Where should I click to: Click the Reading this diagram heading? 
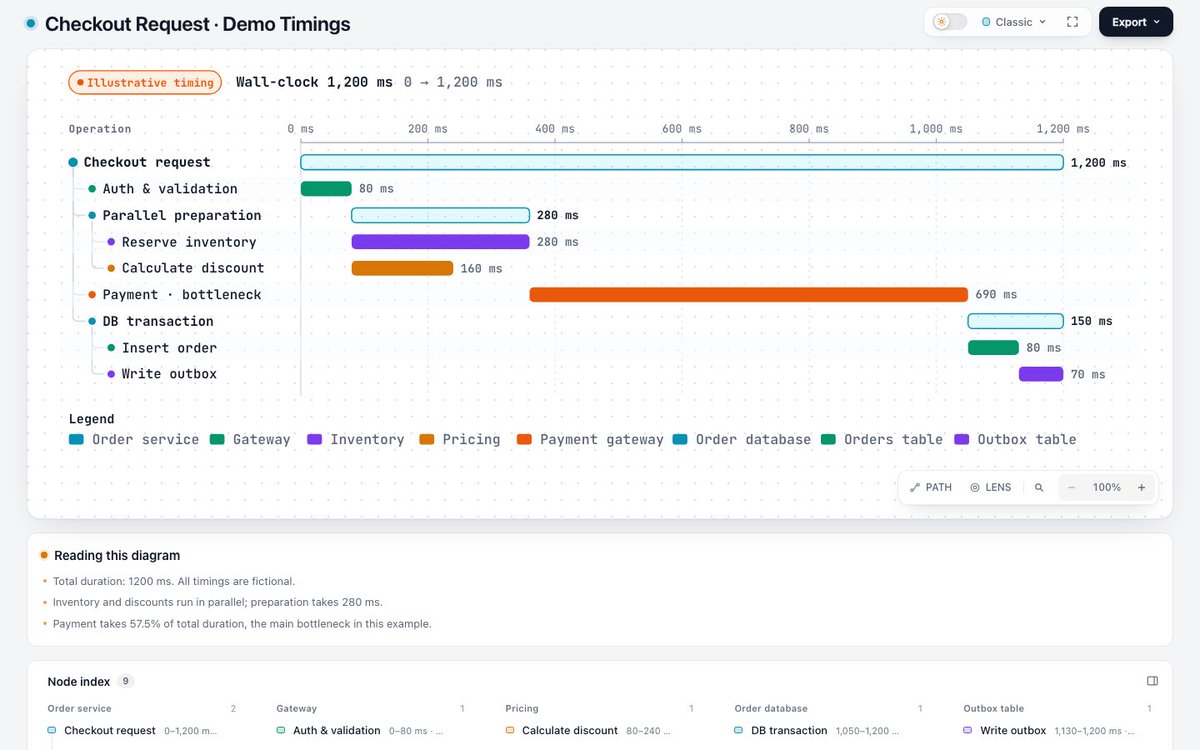(117, 556)
